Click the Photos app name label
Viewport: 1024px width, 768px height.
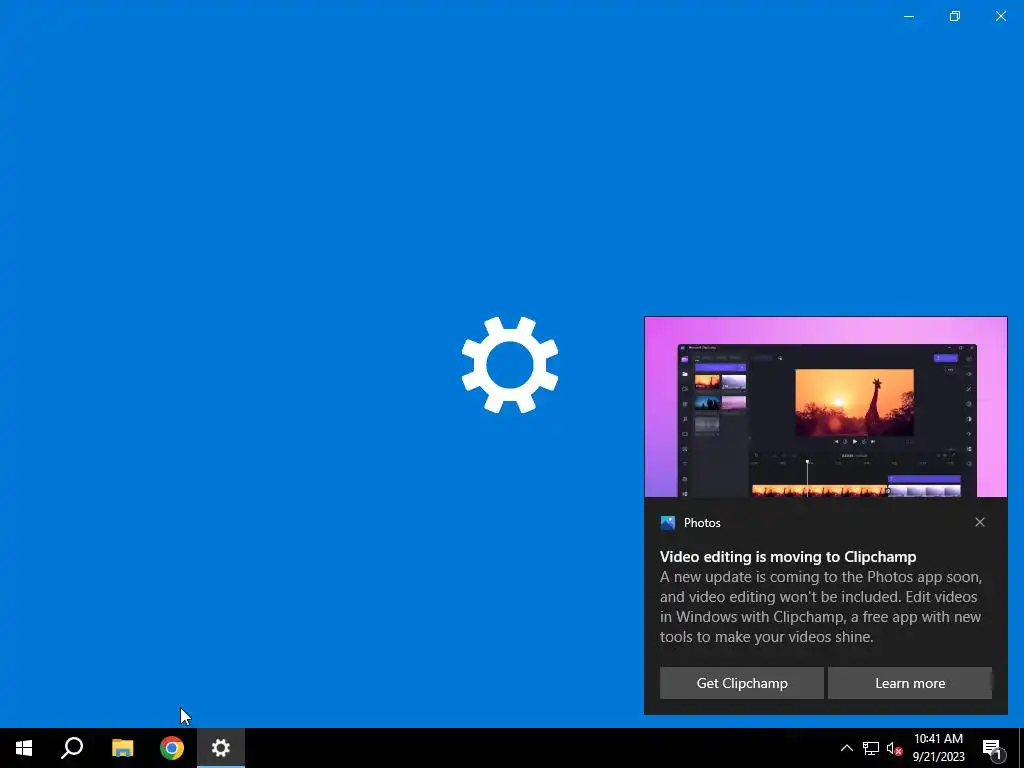702,522
